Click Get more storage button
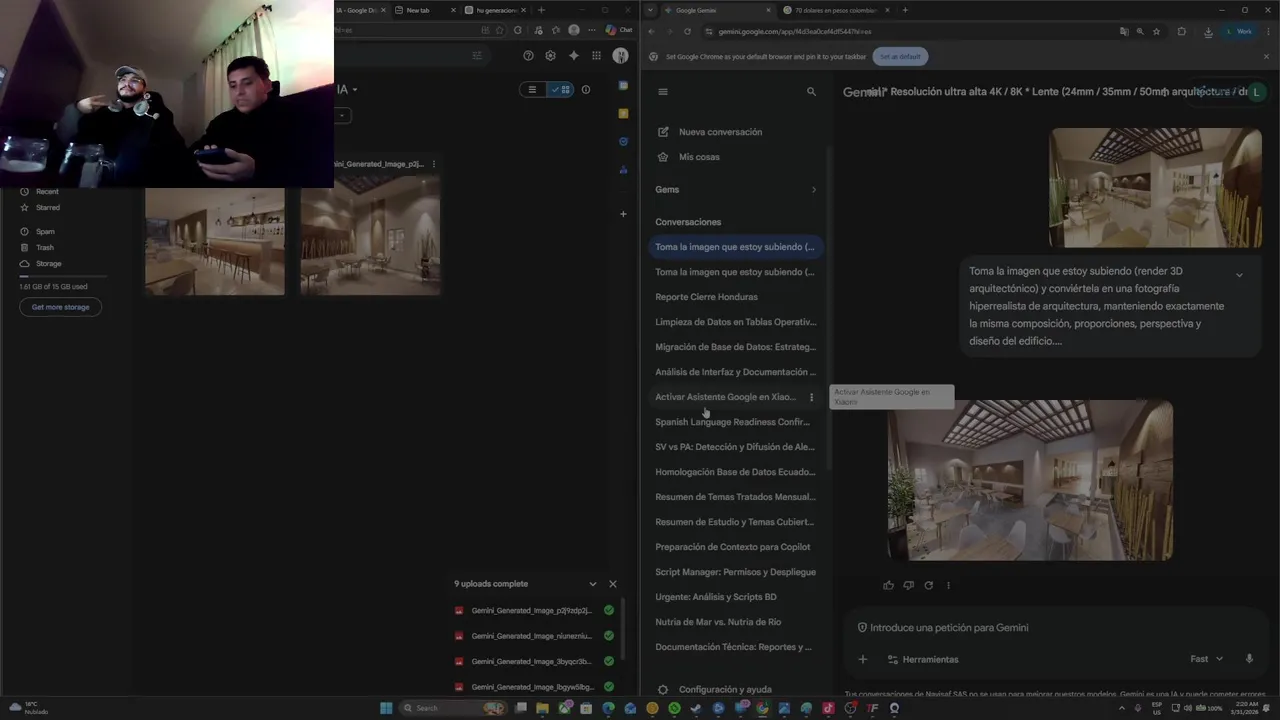The height and width of the screenshot is (720, 1280). [60, 307]
